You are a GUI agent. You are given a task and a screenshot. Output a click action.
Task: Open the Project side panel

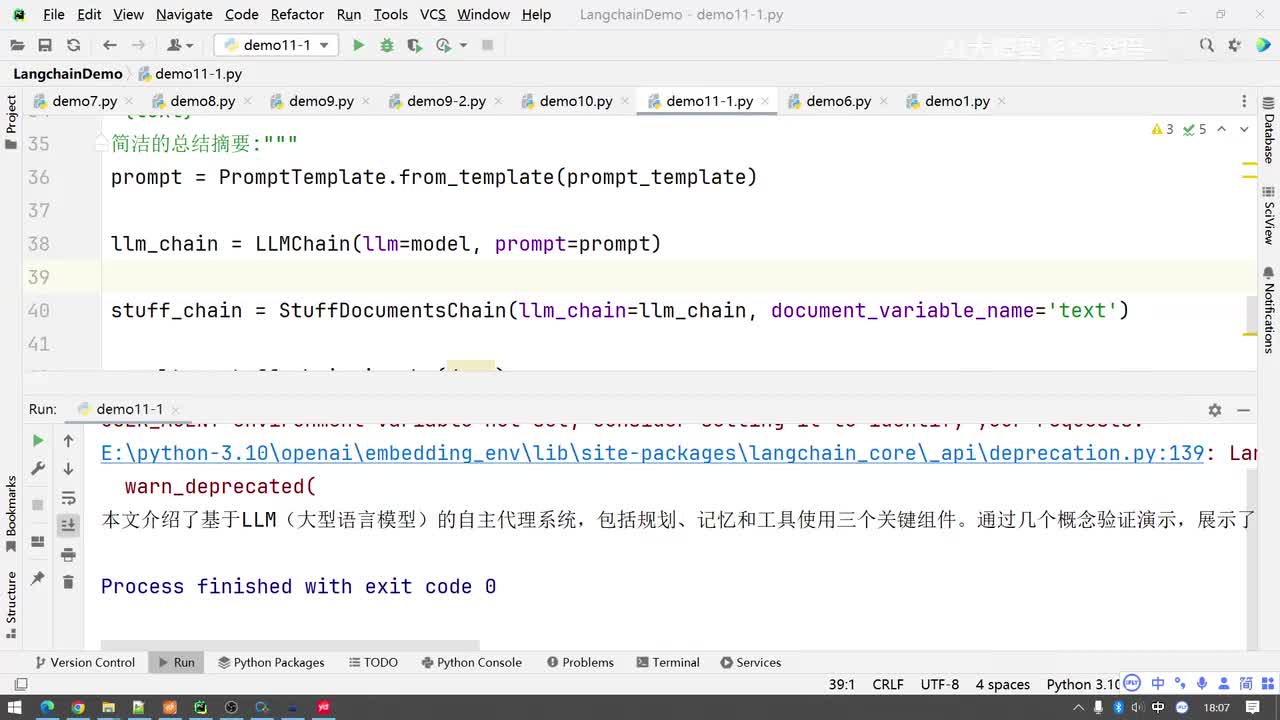pos(11,122)
